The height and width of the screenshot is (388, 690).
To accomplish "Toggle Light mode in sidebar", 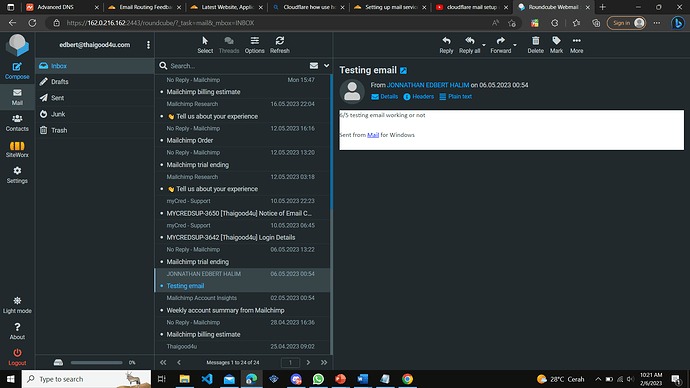I will coord(17,305).
